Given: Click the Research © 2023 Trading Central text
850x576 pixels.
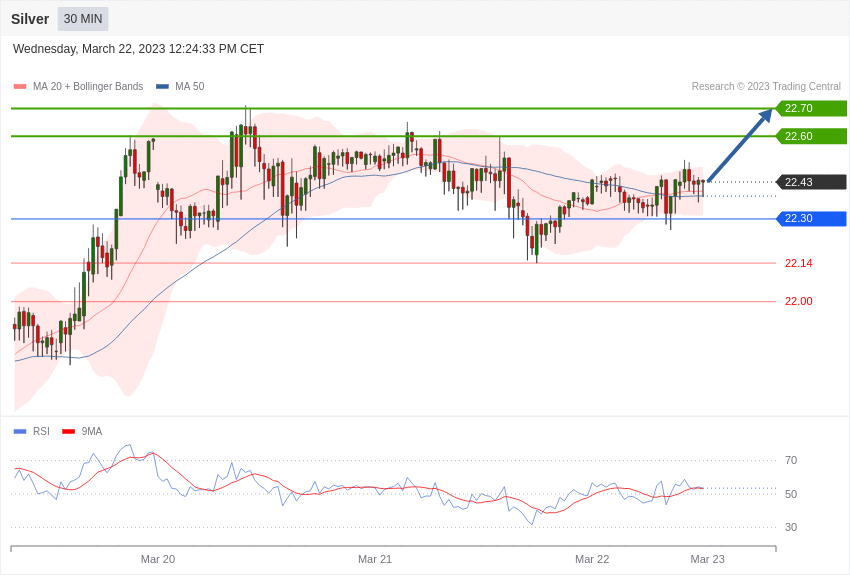Looking at the screenshot, I should coord(766,86).
